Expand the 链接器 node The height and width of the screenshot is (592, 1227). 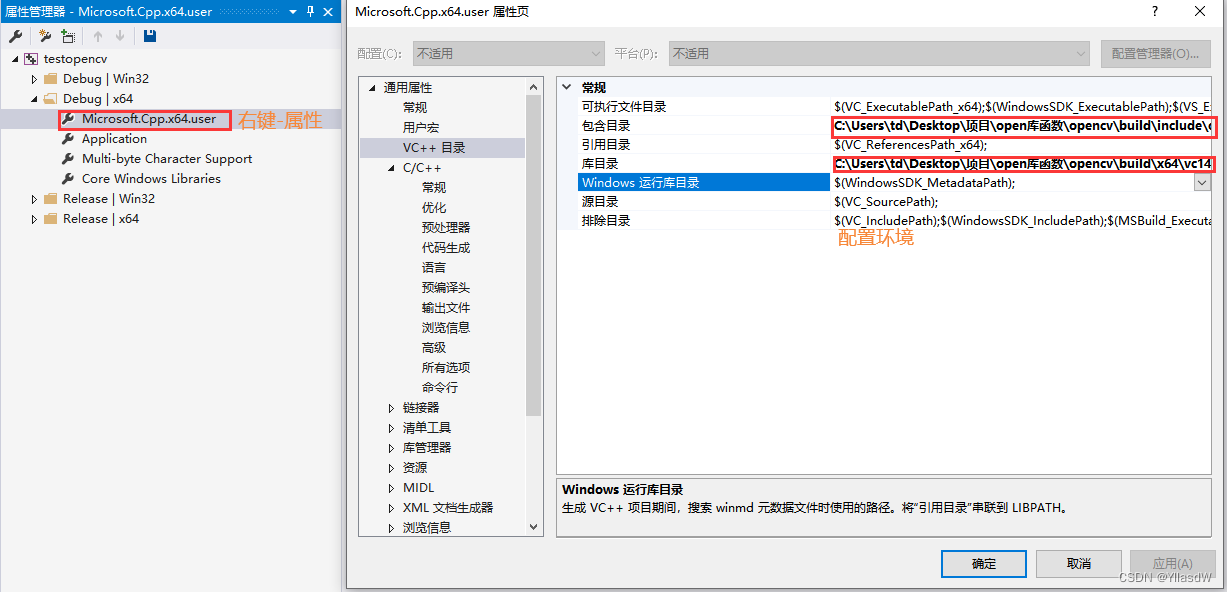[392, 408]
